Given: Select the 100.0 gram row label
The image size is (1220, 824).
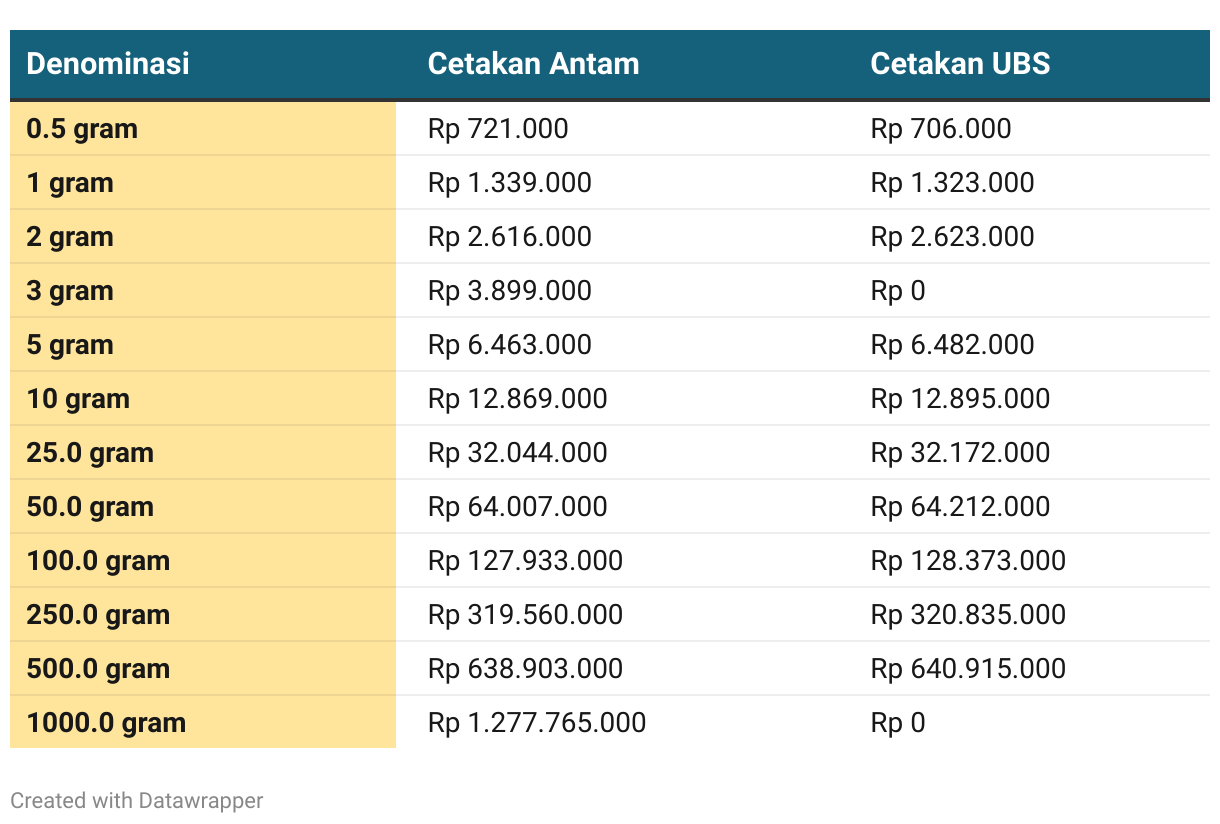Looking at the screenshot, I should 98,561.
